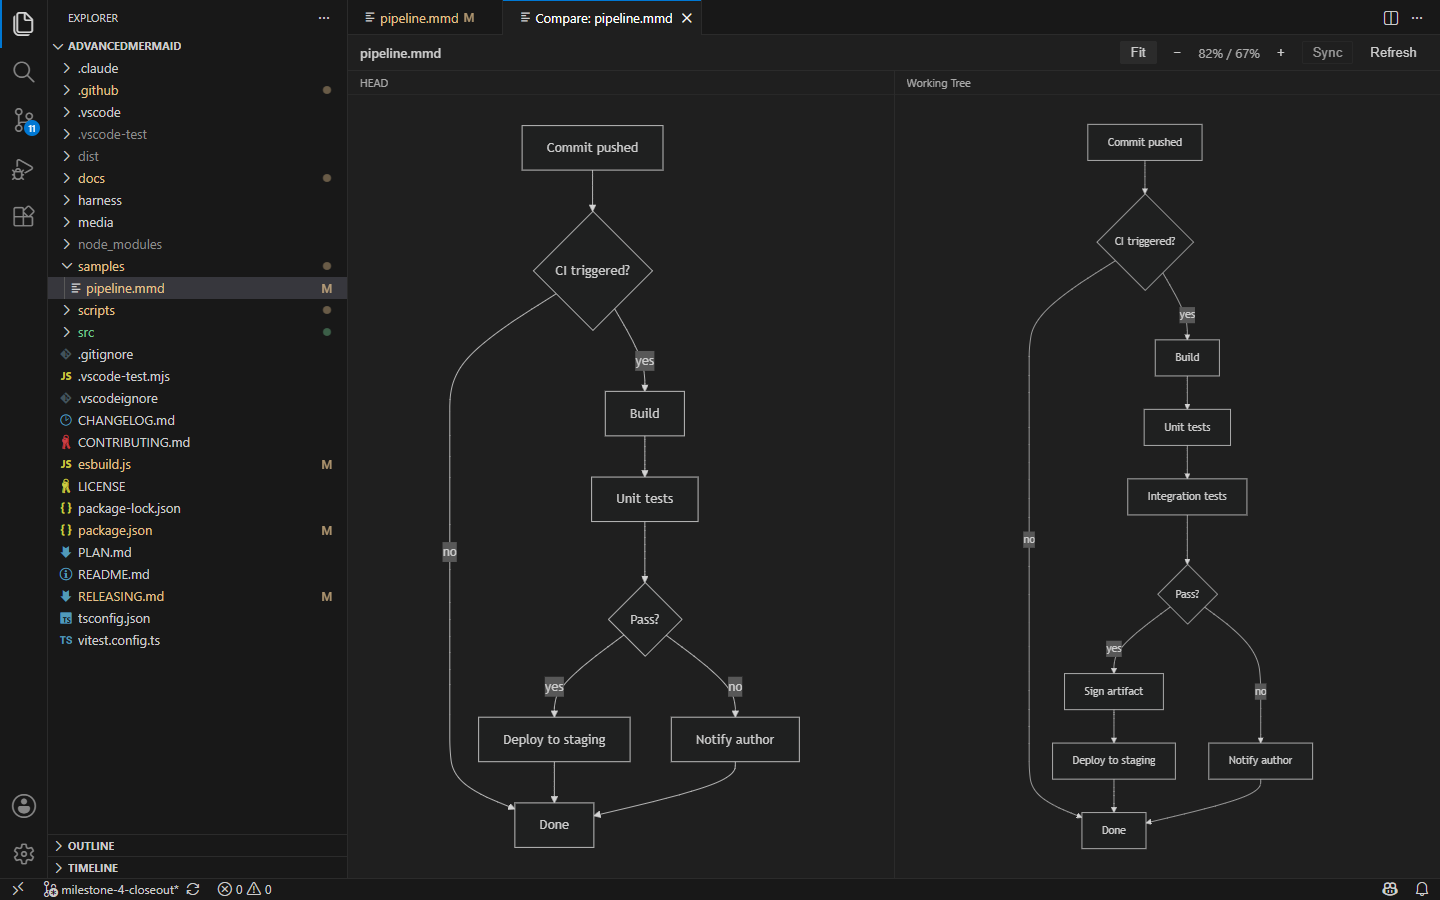Screen dimensions: 1440x900
Task: Synchronize changes using the status bar sync icon
Action: click(x=193, y=889)
